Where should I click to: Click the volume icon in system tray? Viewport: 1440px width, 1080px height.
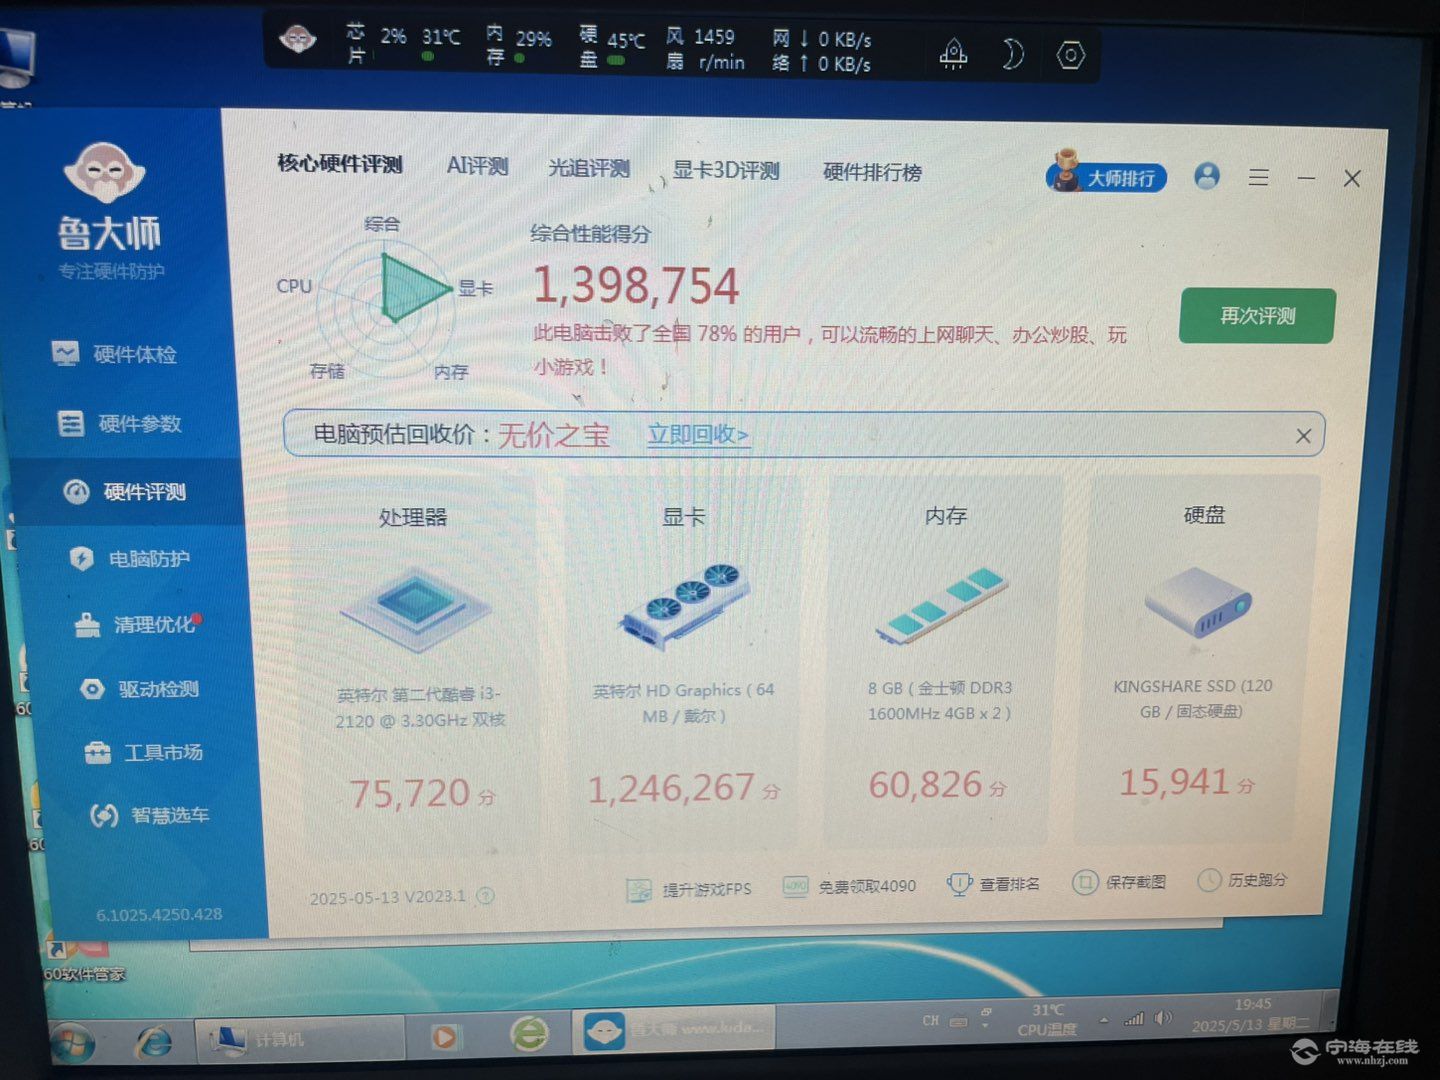pyautogui.click(x=1162, y=1018)
